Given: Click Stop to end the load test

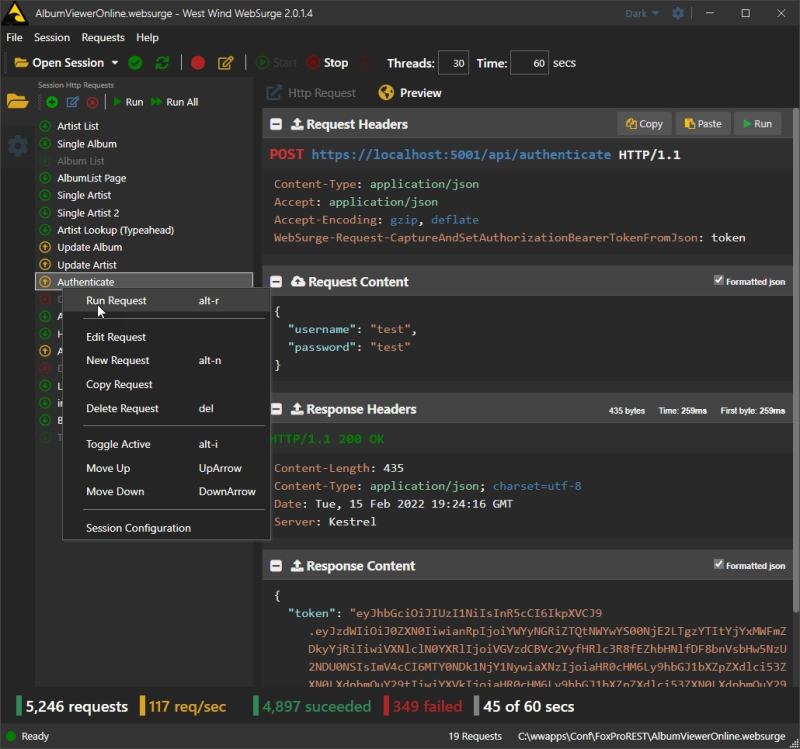Looking at the screenshot, I should coord(328,63).
